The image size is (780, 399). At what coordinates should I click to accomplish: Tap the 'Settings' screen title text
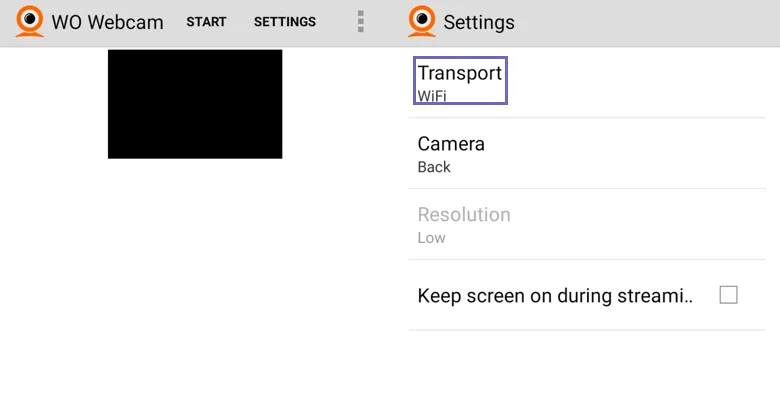(x=479, y=22)
